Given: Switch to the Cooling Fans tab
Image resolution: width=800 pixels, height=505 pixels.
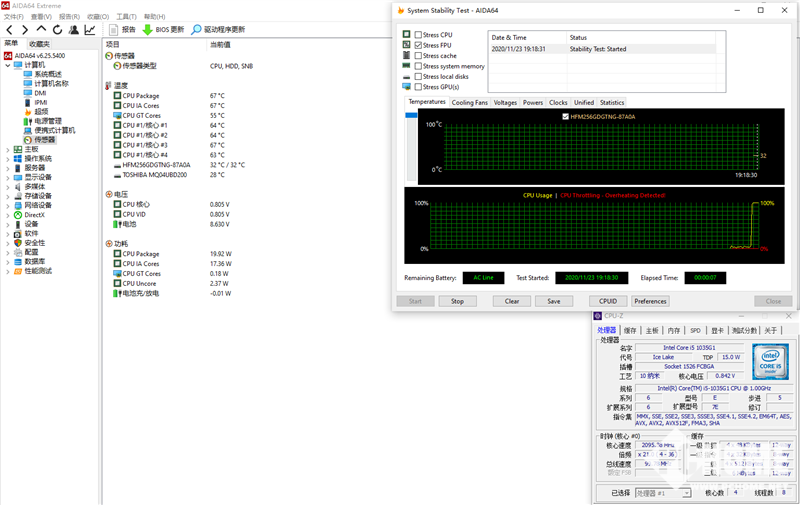Looking at the screenshot, I should click(x=470, y=103).
